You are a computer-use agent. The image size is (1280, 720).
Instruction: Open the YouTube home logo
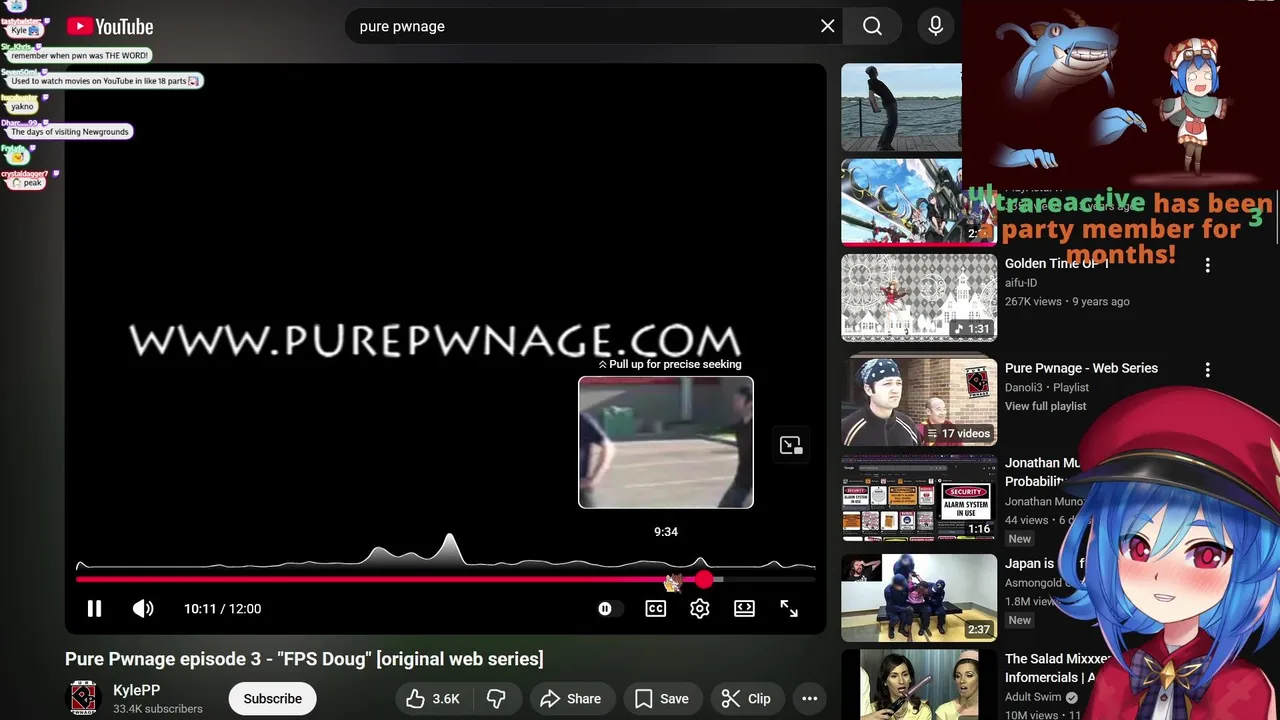click(110, 27)
